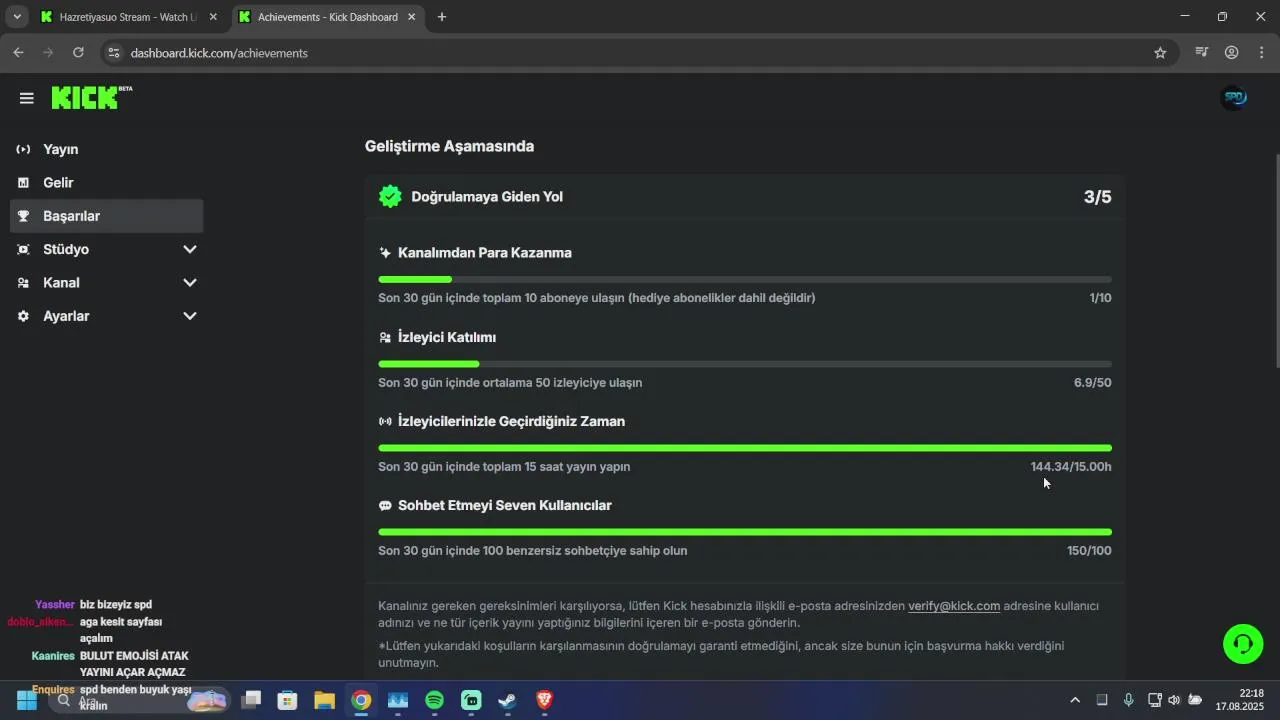Open Task View in the taskbar
1280x720 pixels.
(x=251, y=700)
